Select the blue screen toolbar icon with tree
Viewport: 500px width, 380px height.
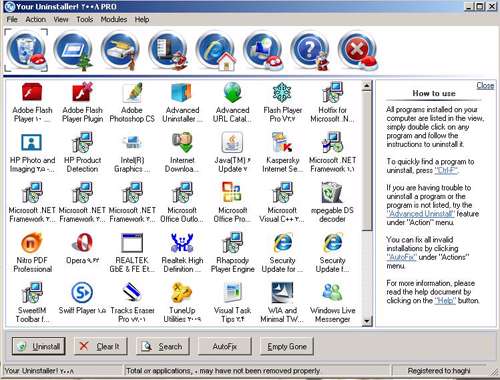(73, 50)
